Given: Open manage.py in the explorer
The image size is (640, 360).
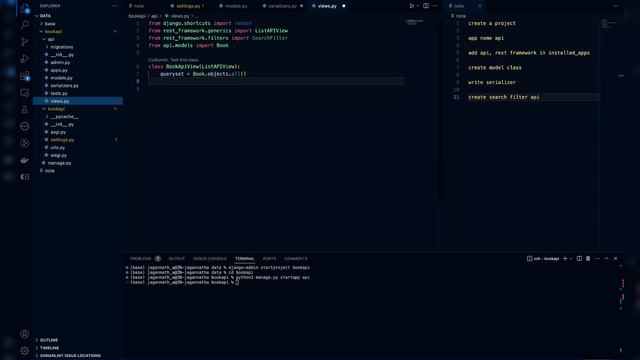Looking at the screenshot, I should [x=78, y=163].
